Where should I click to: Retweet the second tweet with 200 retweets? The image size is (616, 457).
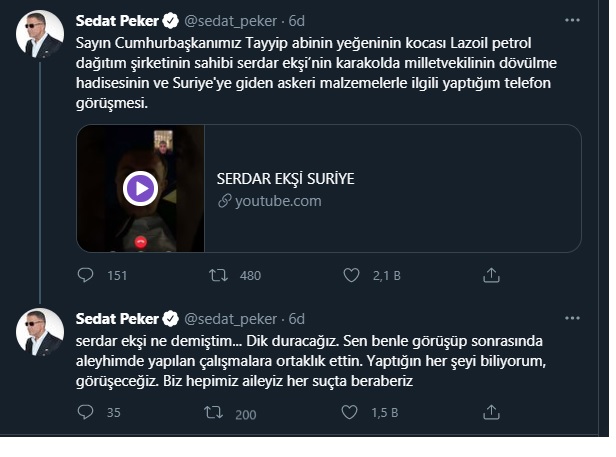(x=215, y=412)
